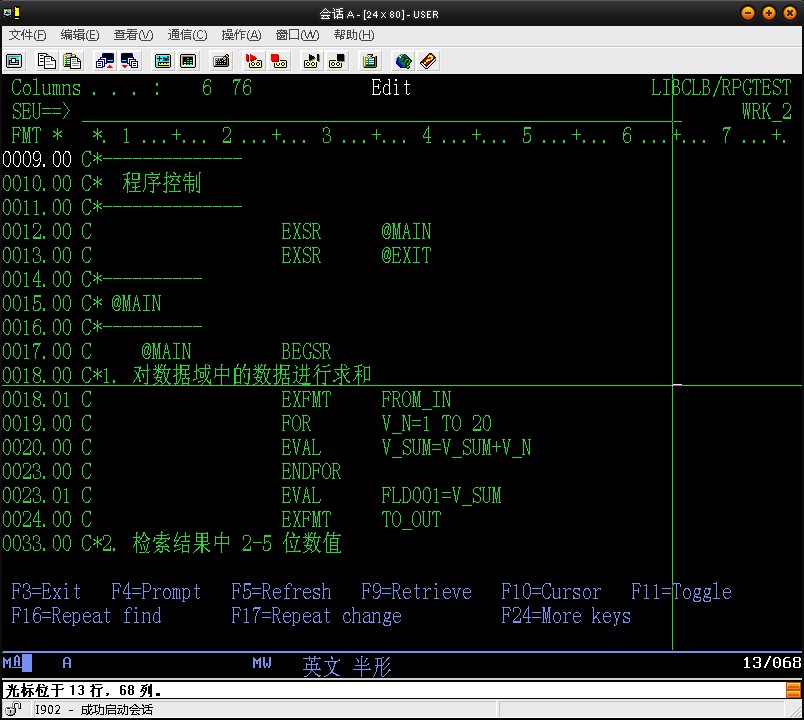Open the 文件(F) menu

click(27, 35)
